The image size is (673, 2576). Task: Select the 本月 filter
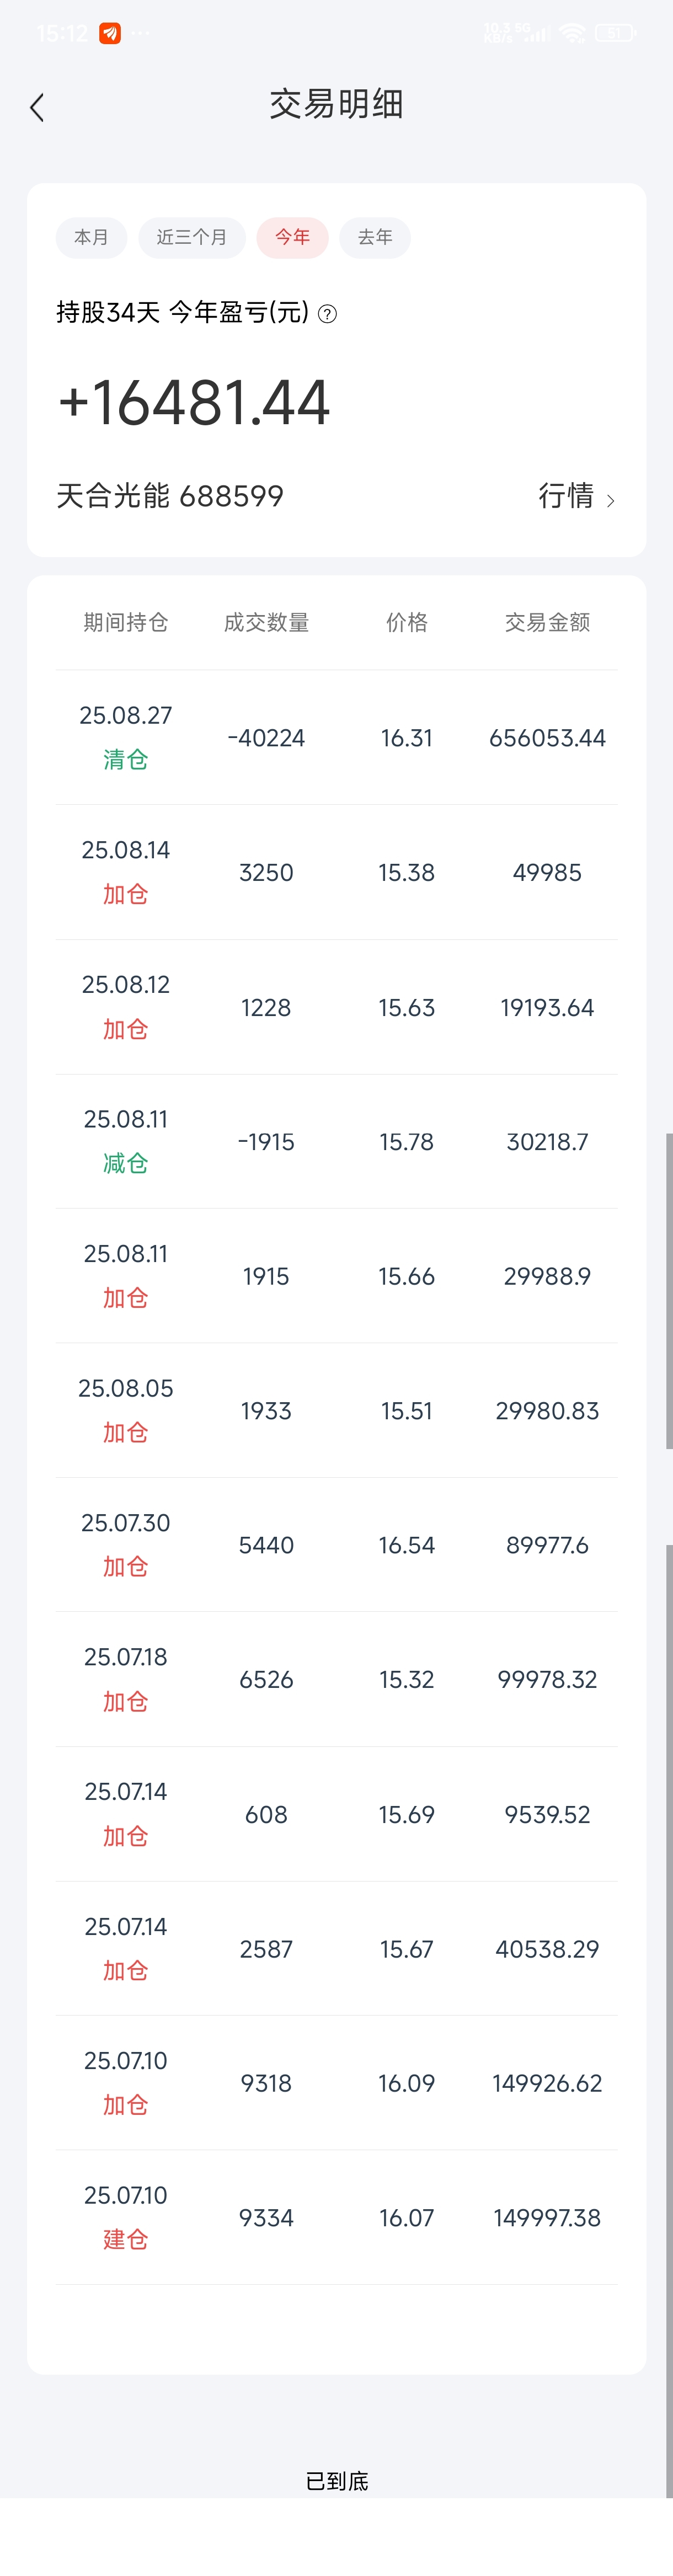pos(91,237)
